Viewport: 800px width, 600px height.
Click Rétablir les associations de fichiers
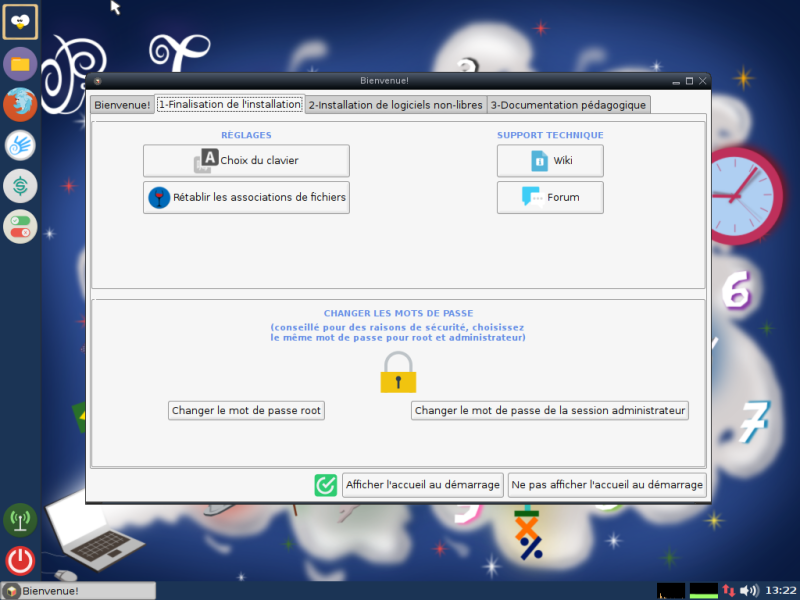coord(246,197)
